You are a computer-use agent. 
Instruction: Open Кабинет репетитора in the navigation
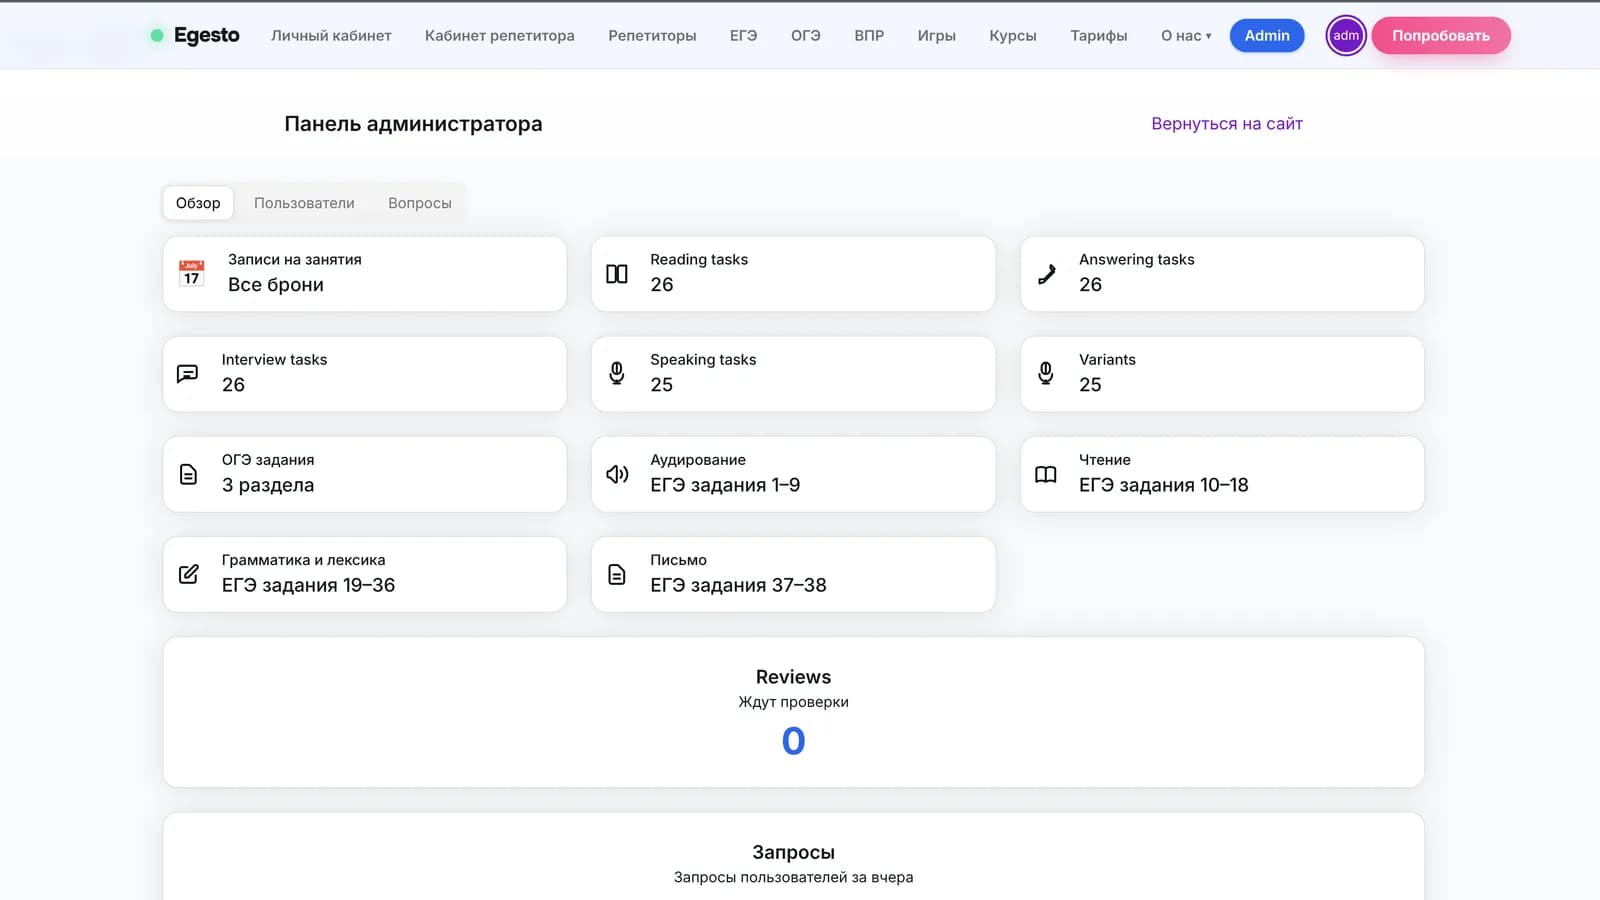click(500, 36)
